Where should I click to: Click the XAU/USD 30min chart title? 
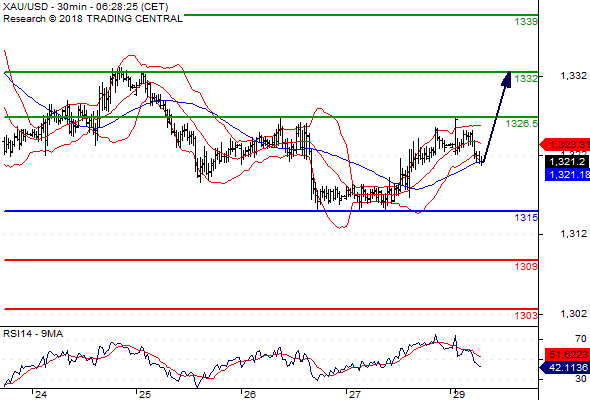(85, 6)
